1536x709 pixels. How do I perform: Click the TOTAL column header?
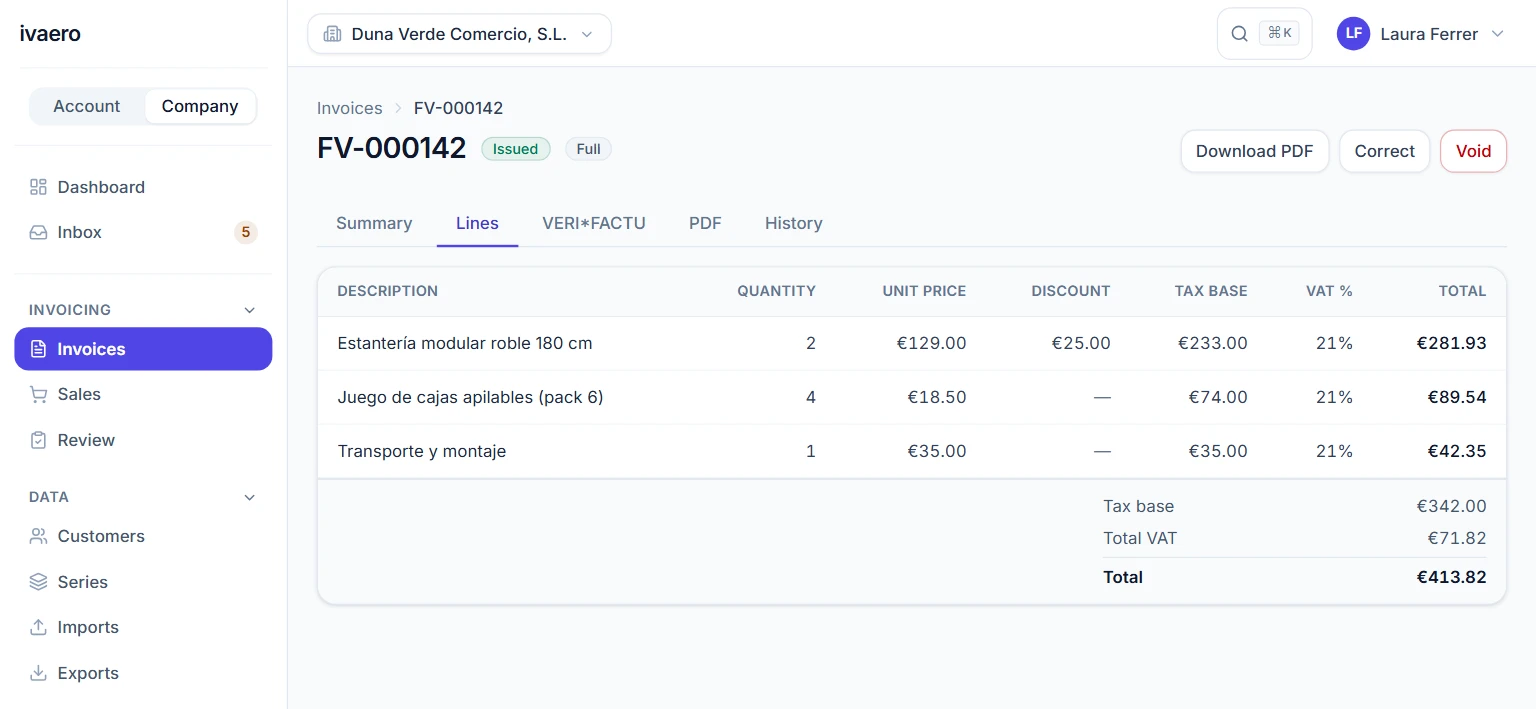click(x=1462, y=291)
